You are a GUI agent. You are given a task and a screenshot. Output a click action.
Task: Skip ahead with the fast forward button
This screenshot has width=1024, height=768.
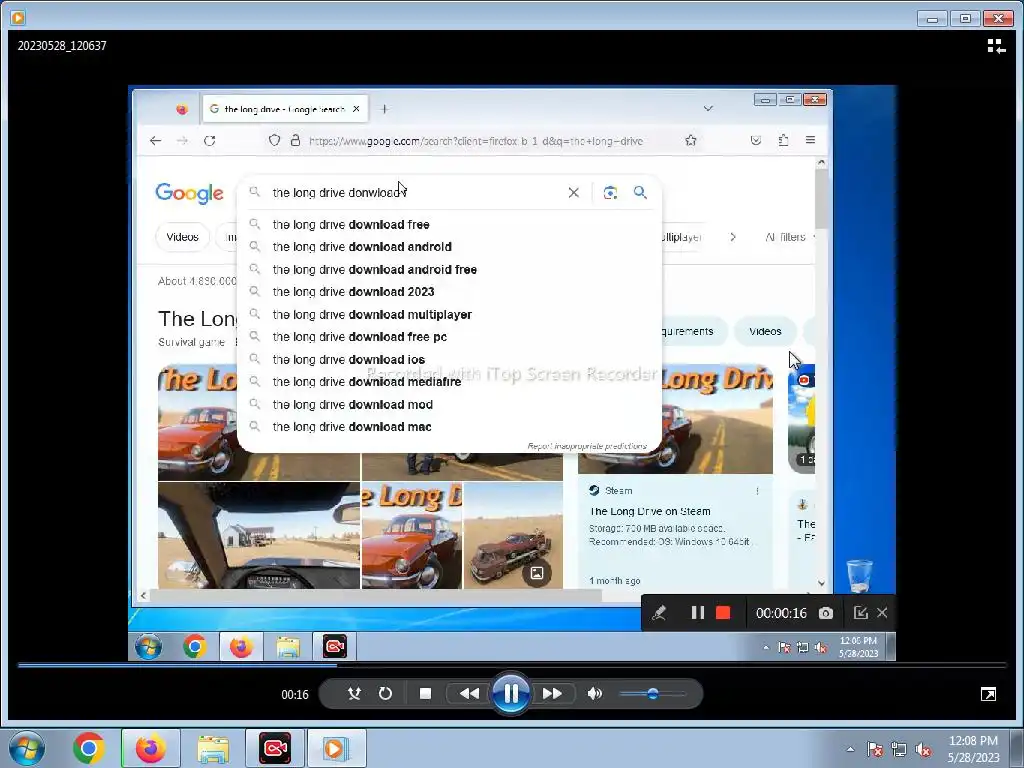[x=552, y=694]
